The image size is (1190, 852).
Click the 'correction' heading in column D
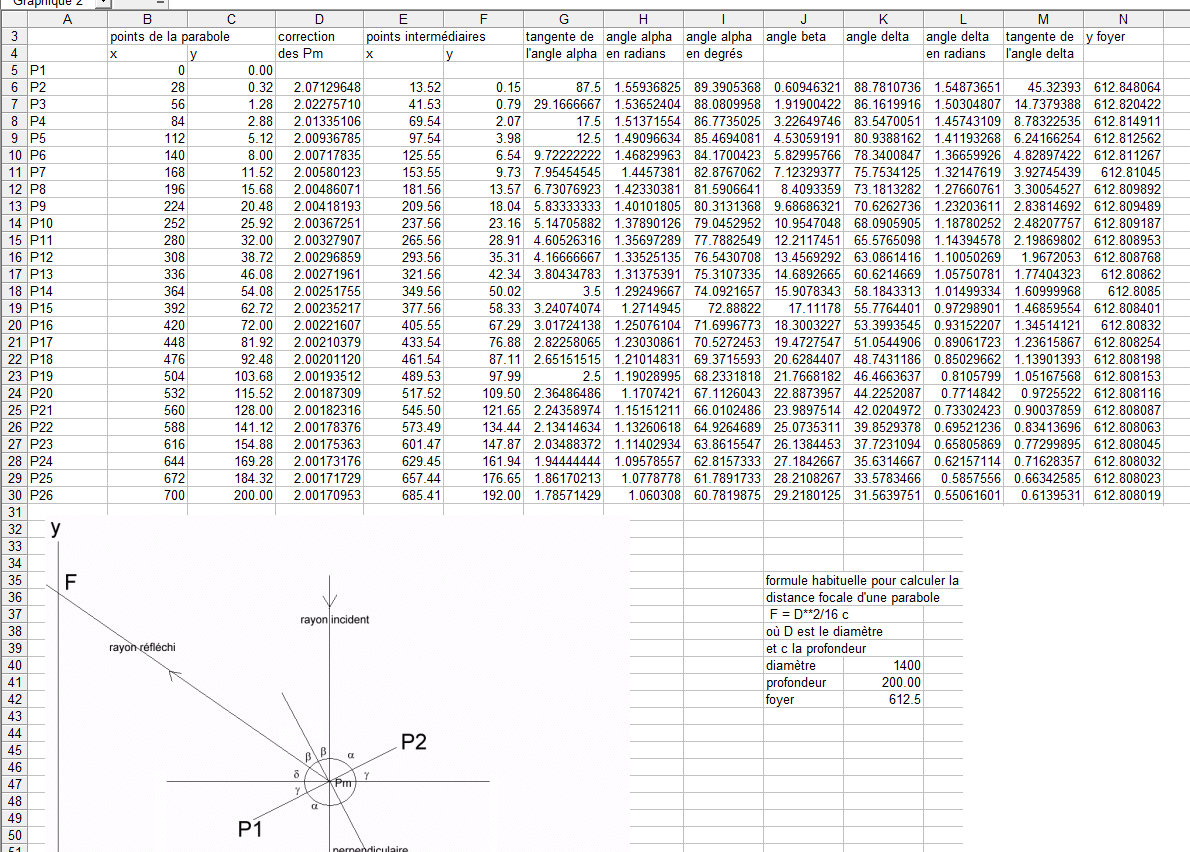pyautogui.click(x=307, y=36)
